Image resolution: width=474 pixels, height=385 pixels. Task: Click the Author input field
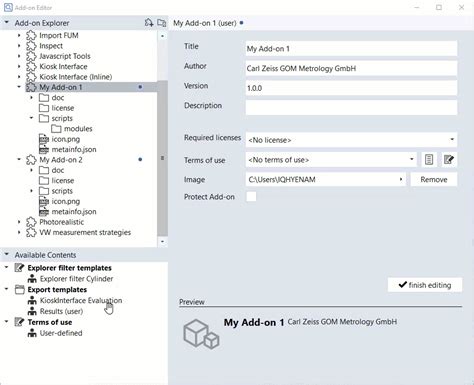pyautogui.click(x=351, y=68)
